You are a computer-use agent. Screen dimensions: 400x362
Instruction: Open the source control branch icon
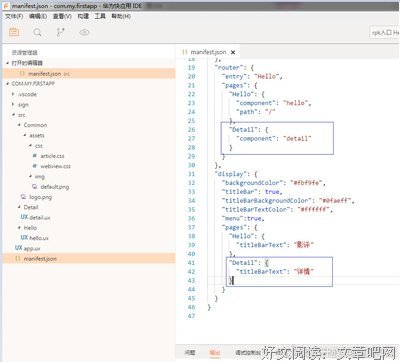tap(60, 32)
